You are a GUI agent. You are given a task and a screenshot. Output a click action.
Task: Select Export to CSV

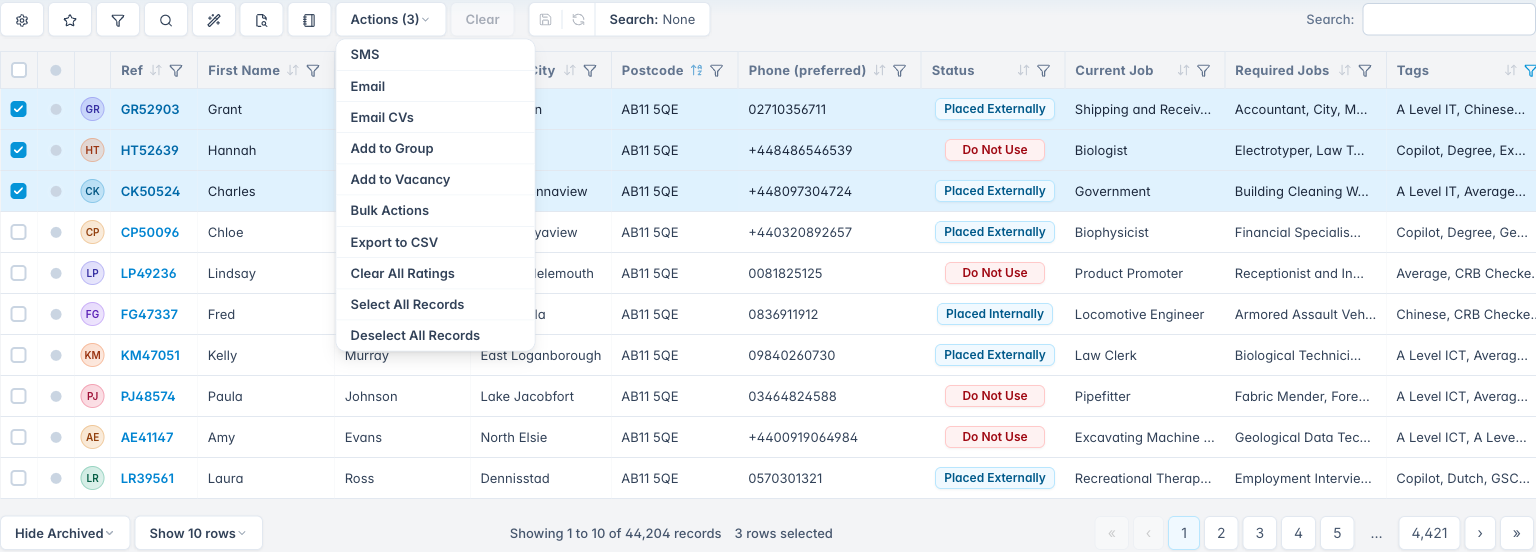tap(435, 242)
